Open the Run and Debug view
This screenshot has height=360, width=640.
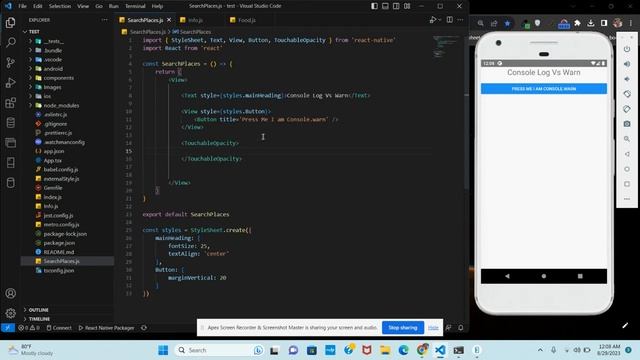(11, 82)
